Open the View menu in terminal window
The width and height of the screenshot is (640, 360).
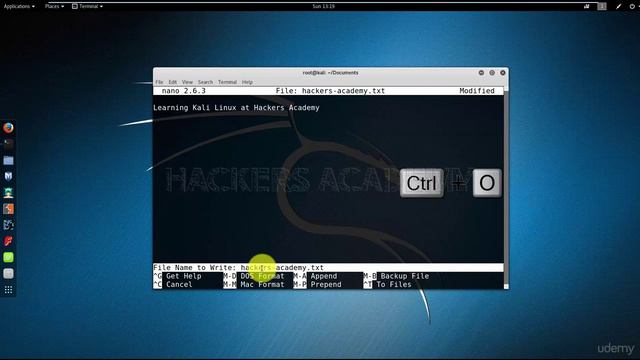pyautogui.click(x=187, y=82)
